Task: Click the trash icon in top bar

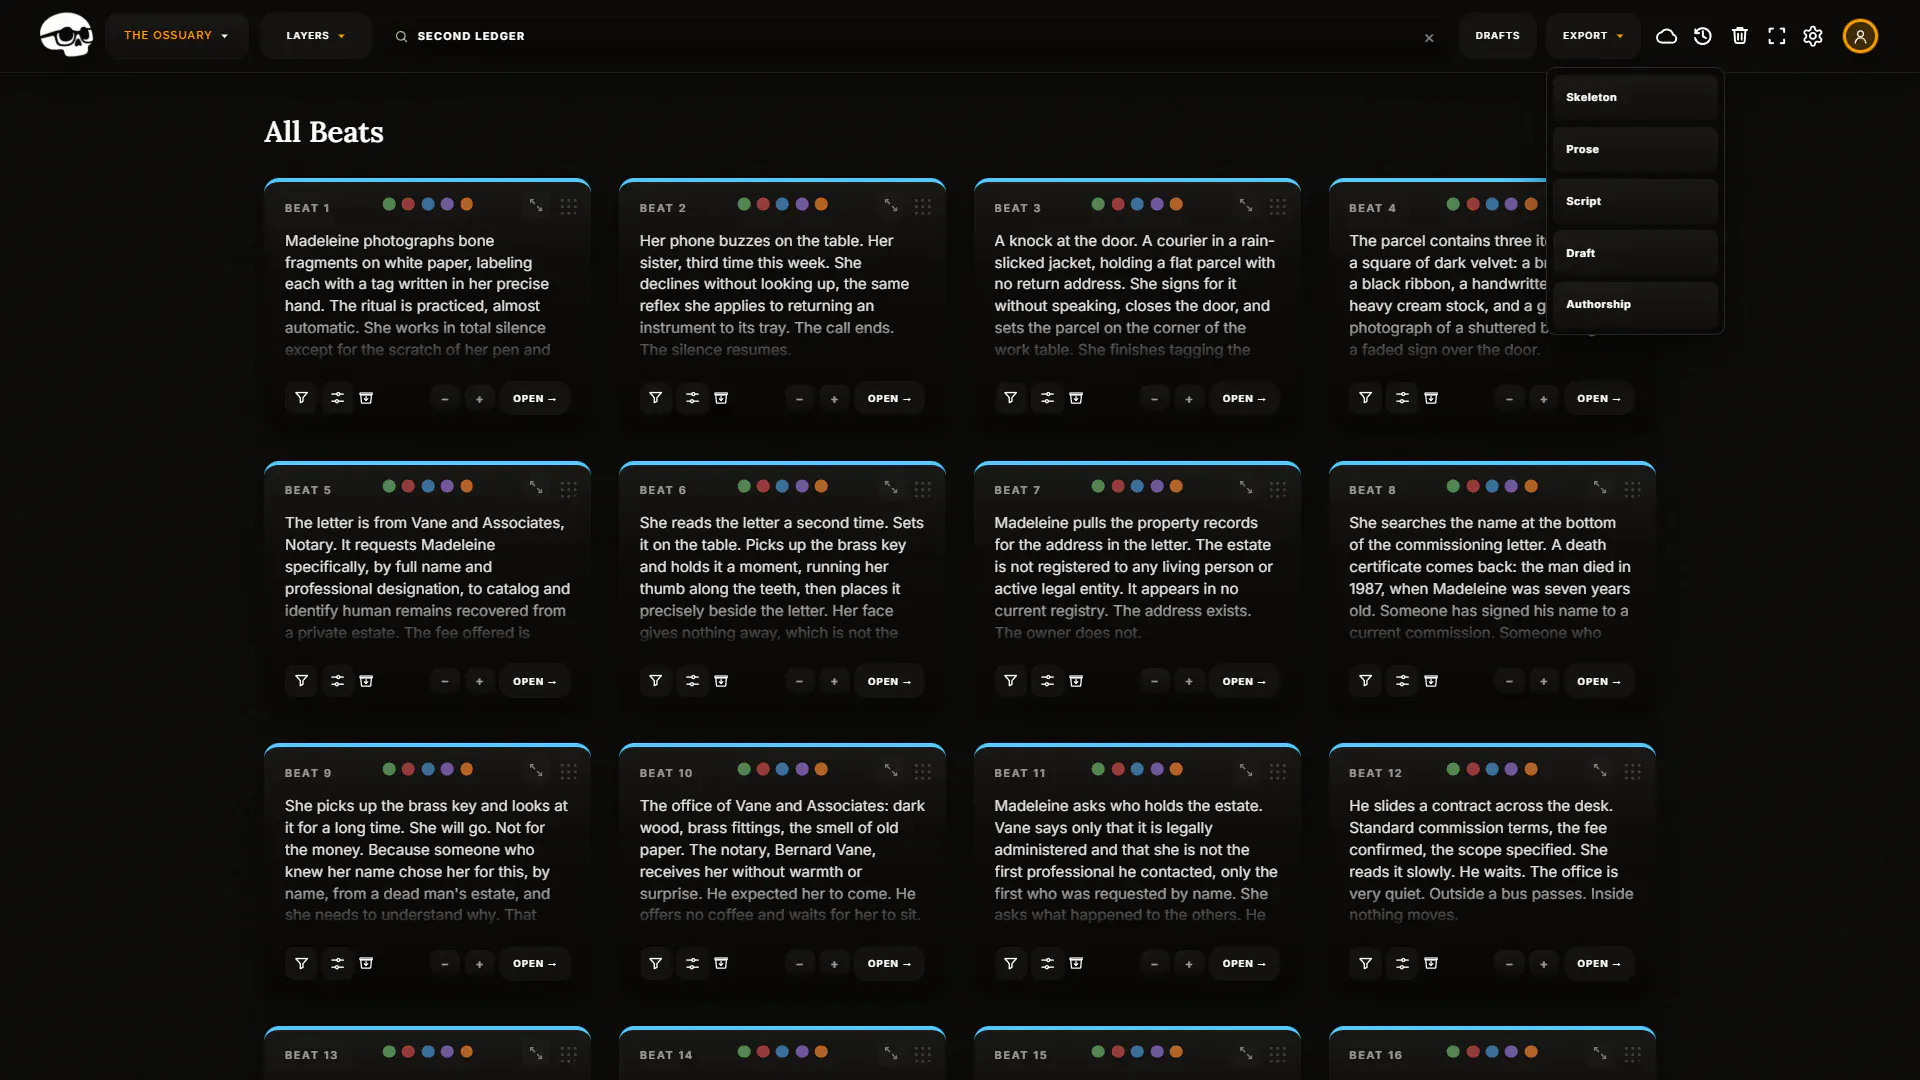Action: pyautogui.click(x=1740, y=36)
